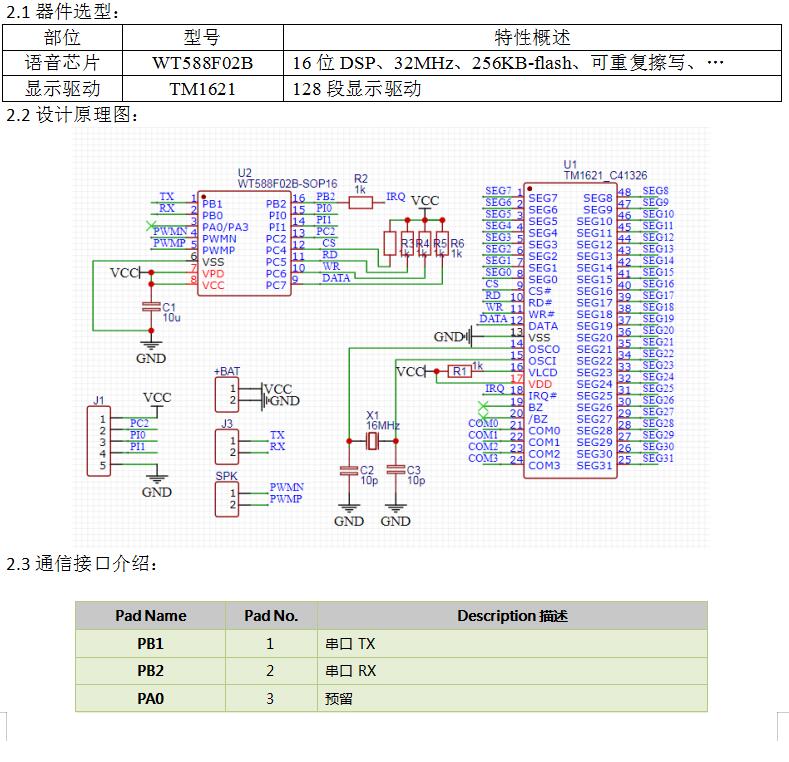
Task: Click the 'TM1621' model cell in the table
Action: pyautogui.click(x=203, y=89)
